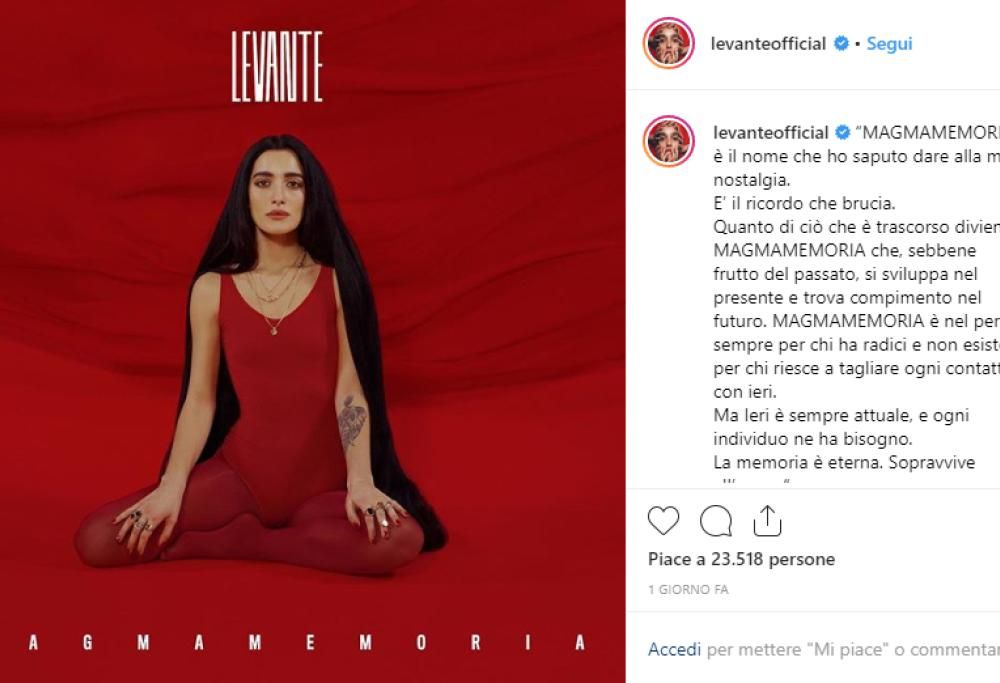Click the MAGMAMEMORIA lettering at cover bottom
Viewport: 1000px width, 683px height.
(306, 642)
